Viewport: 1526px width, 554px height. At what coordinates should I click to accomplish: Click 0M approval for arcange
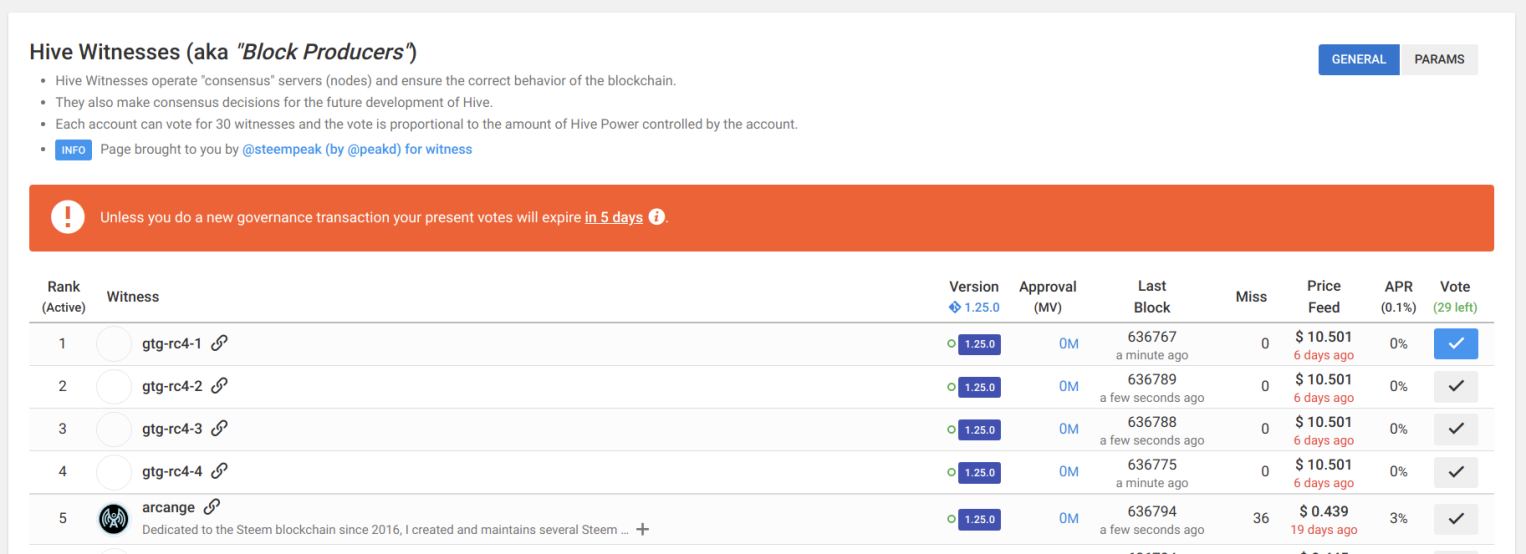tap(1069, 518)
